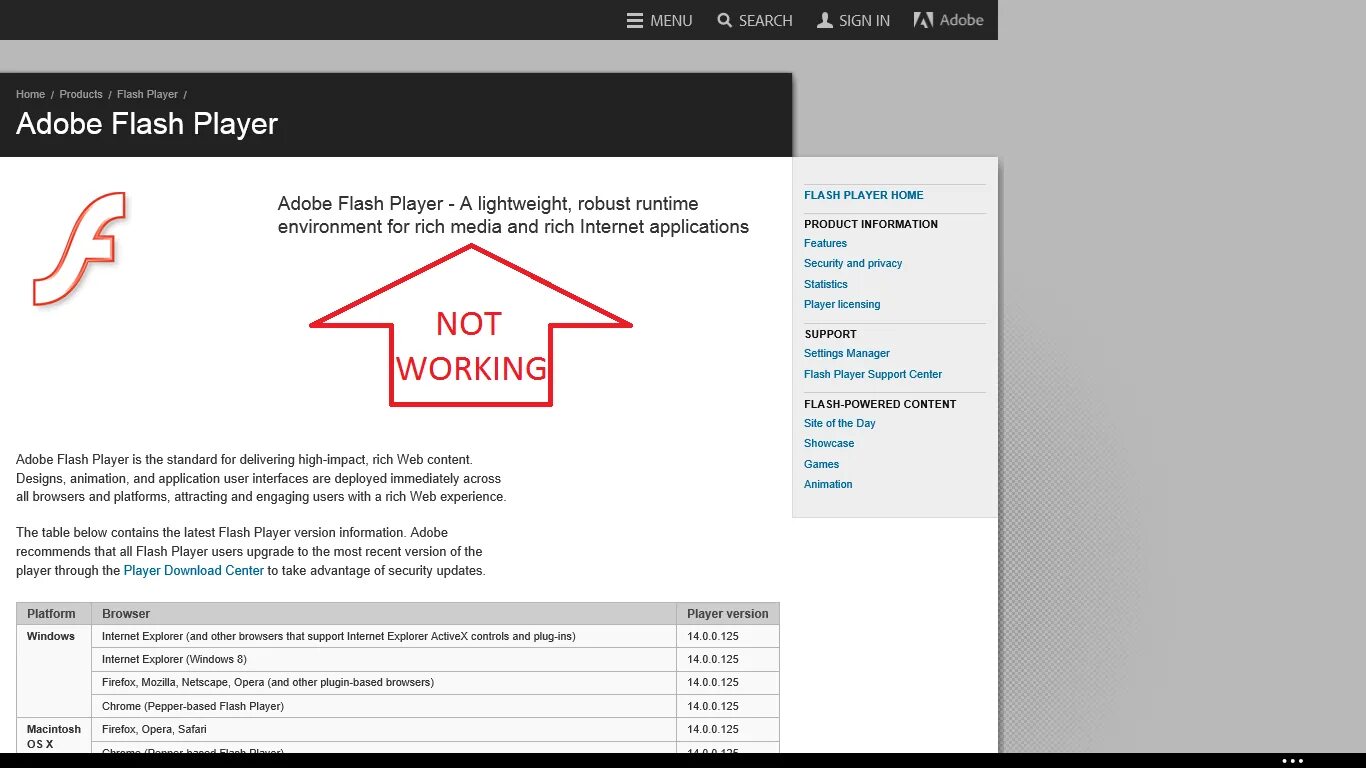Click the Adobe Flash Player page title

[147, 124]
